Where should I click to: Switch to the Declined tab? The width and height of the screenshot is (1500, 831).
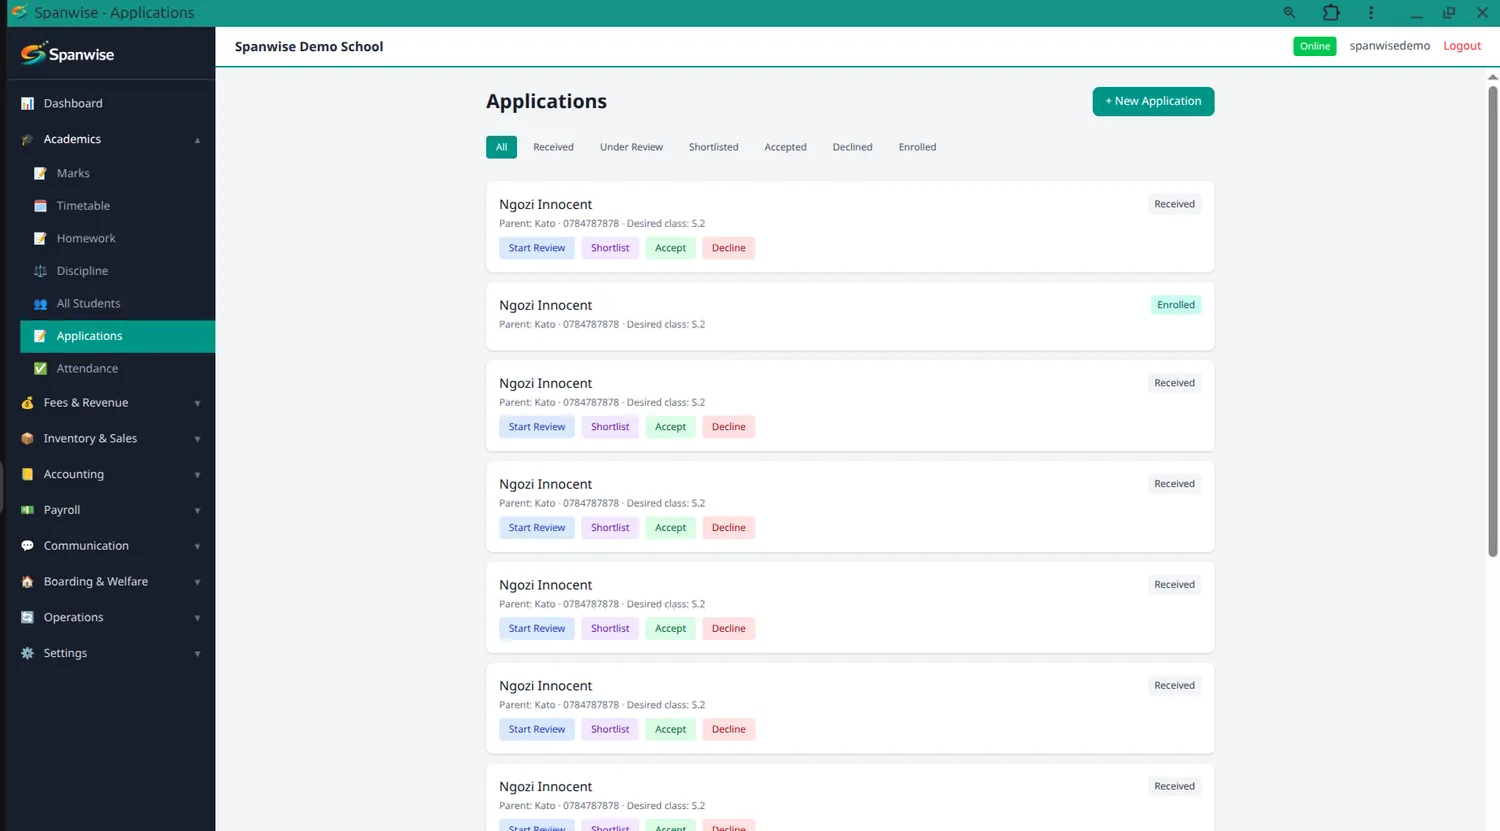[852, 147]
